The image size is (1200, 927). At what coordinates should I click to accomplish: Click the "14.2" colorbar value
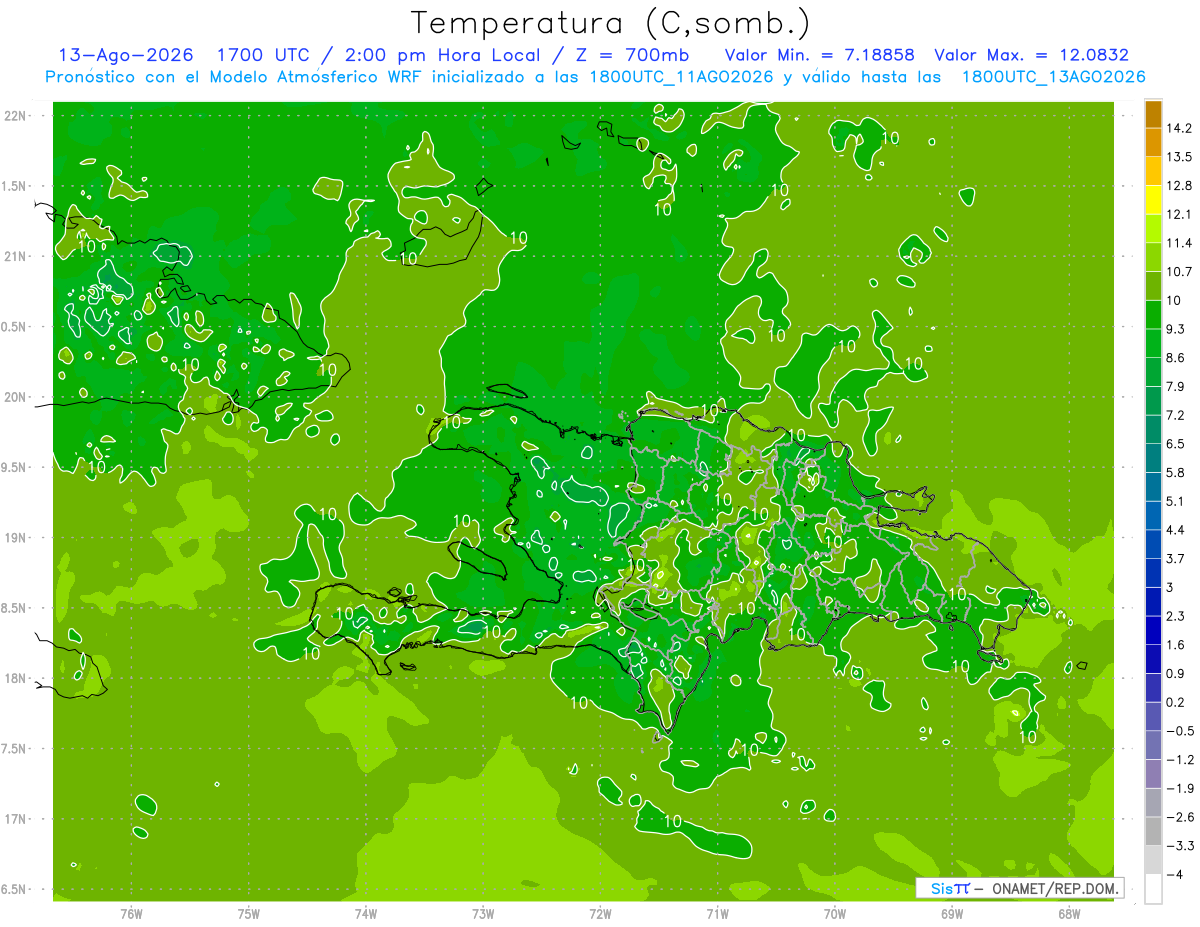point(1178,128)
